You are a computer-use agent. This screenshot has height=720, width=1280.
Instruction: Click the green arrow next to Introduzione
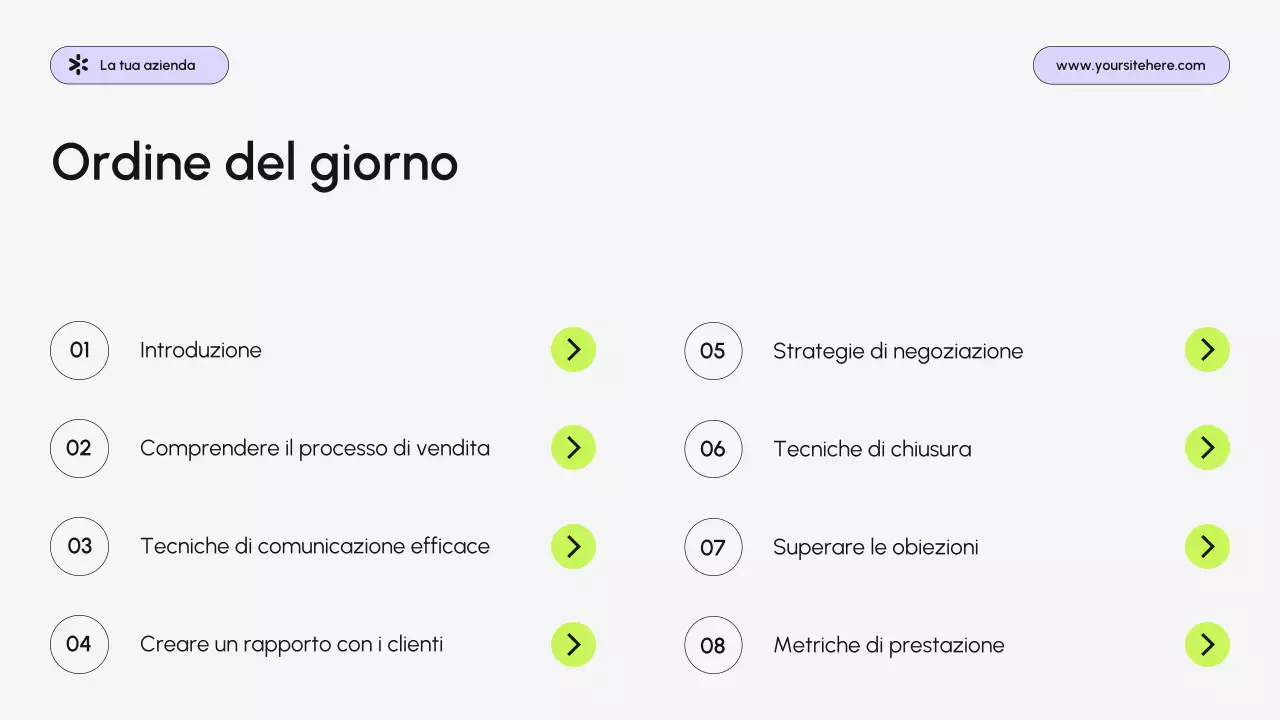tap(573, 350)
